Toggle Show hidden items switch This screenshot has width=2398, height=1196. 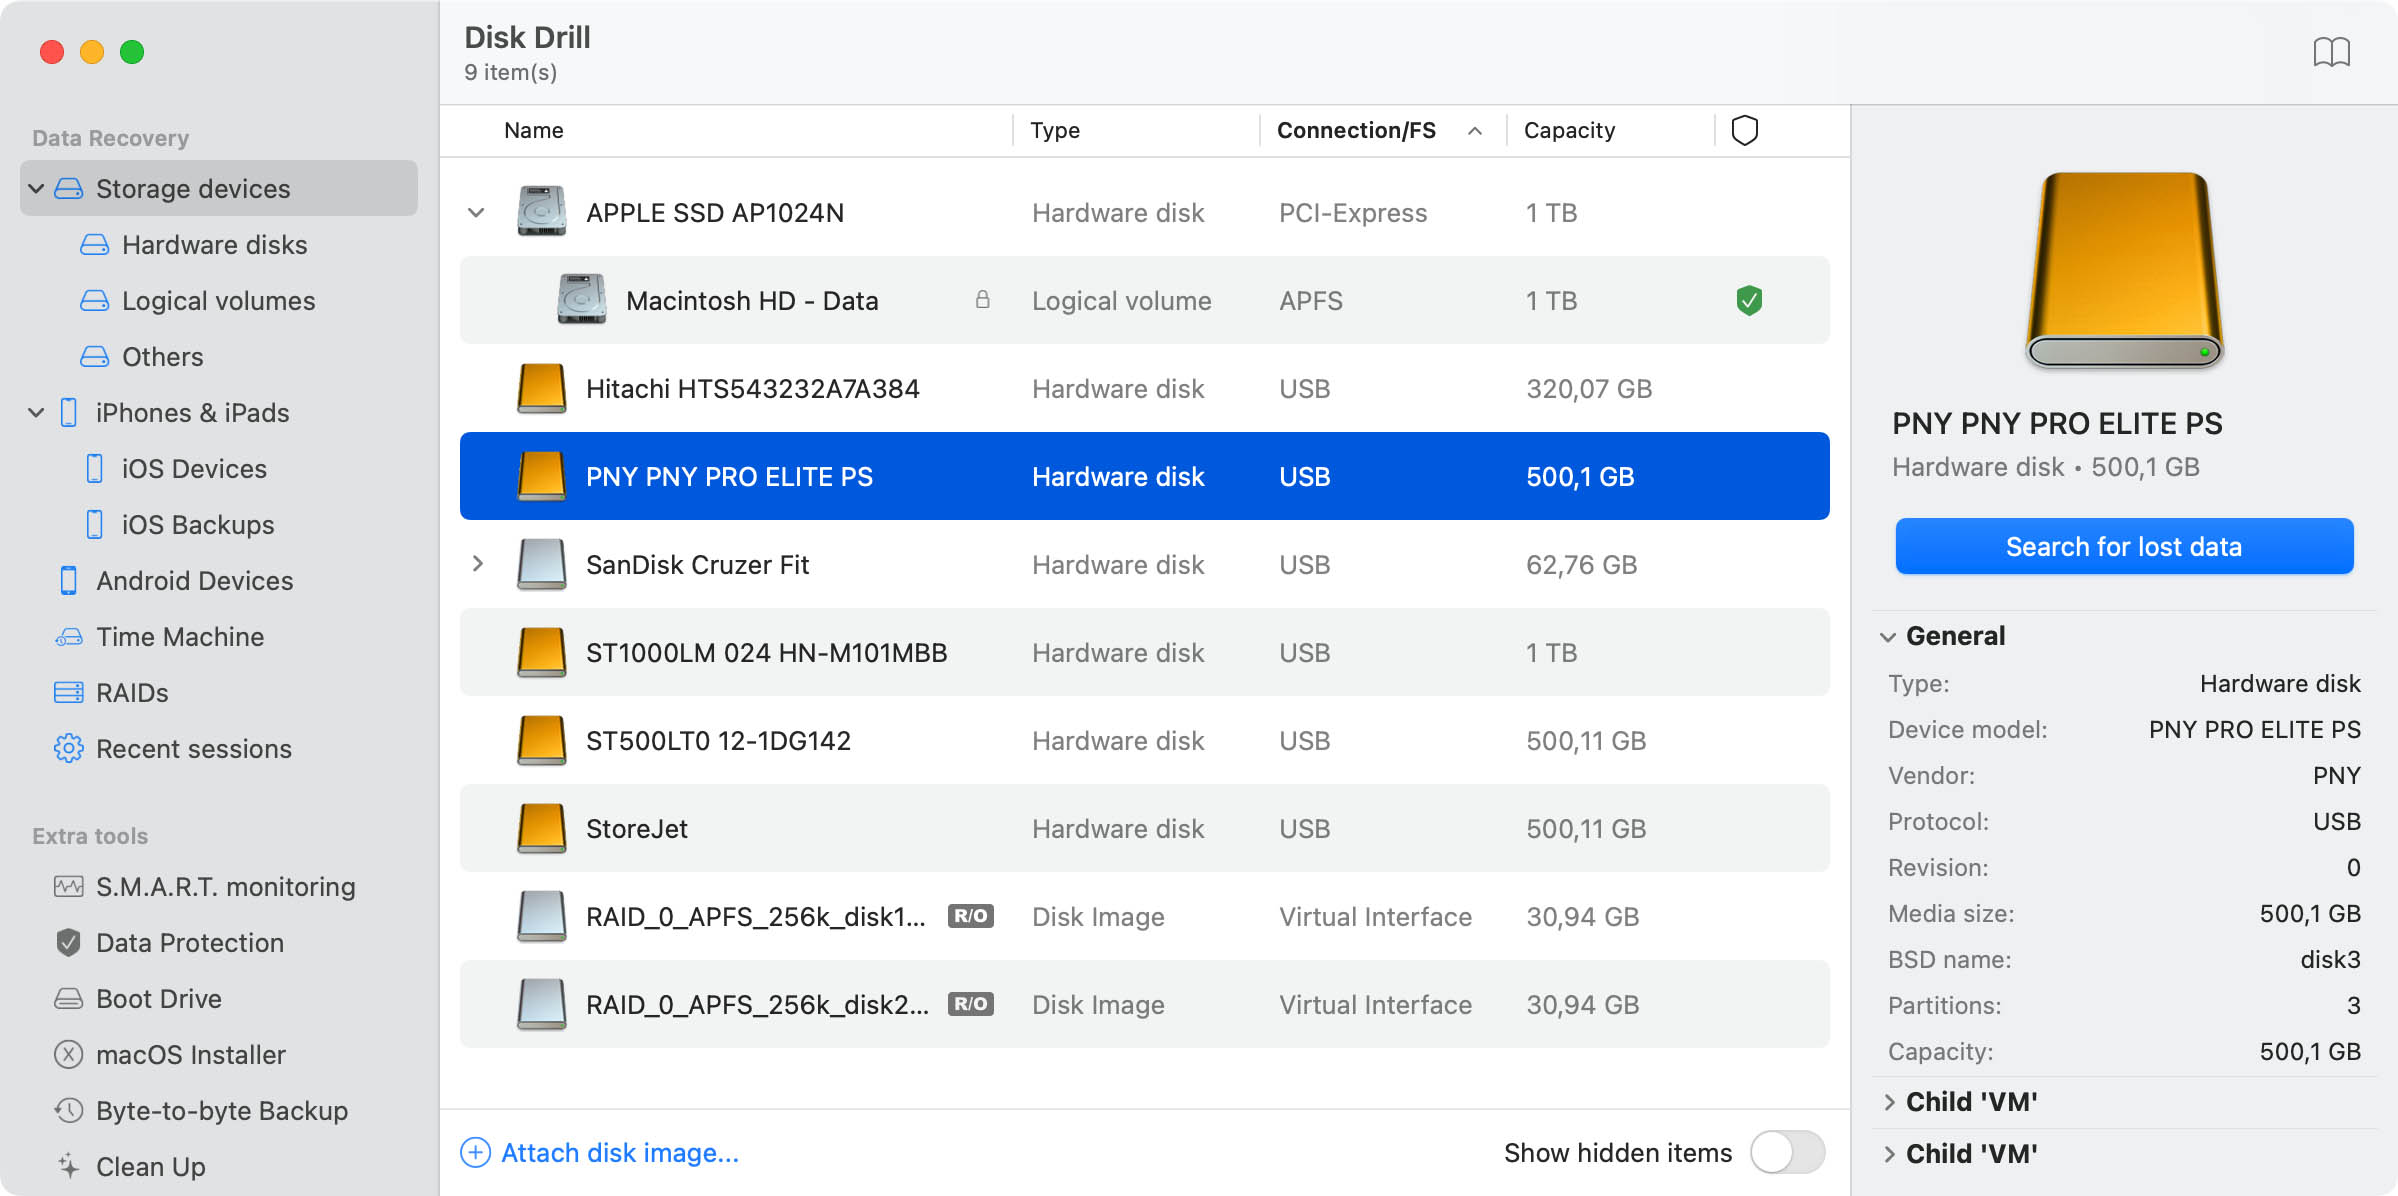[1787, 1152]
